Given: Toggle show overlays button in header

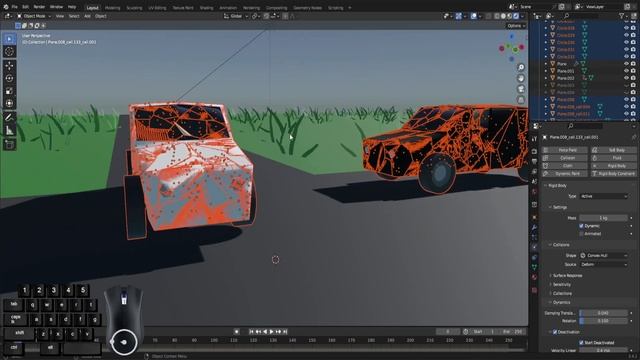Looking at the screenshot, I should [473, 16].
